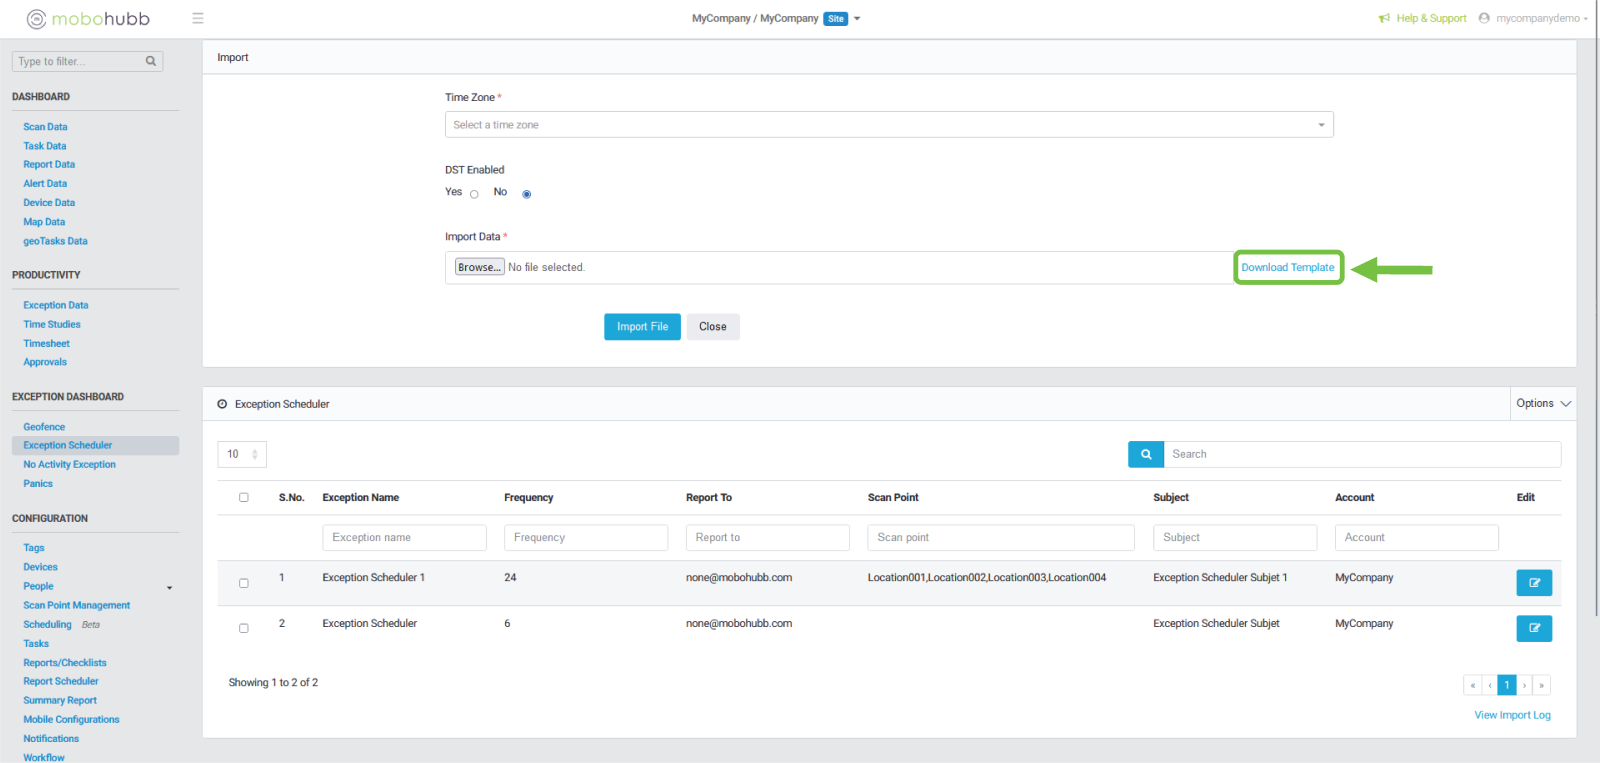Change the rows-per-page stepper value
Image resolution: width=1600 pixels, height=763 pixels.
tap(254, 454)
